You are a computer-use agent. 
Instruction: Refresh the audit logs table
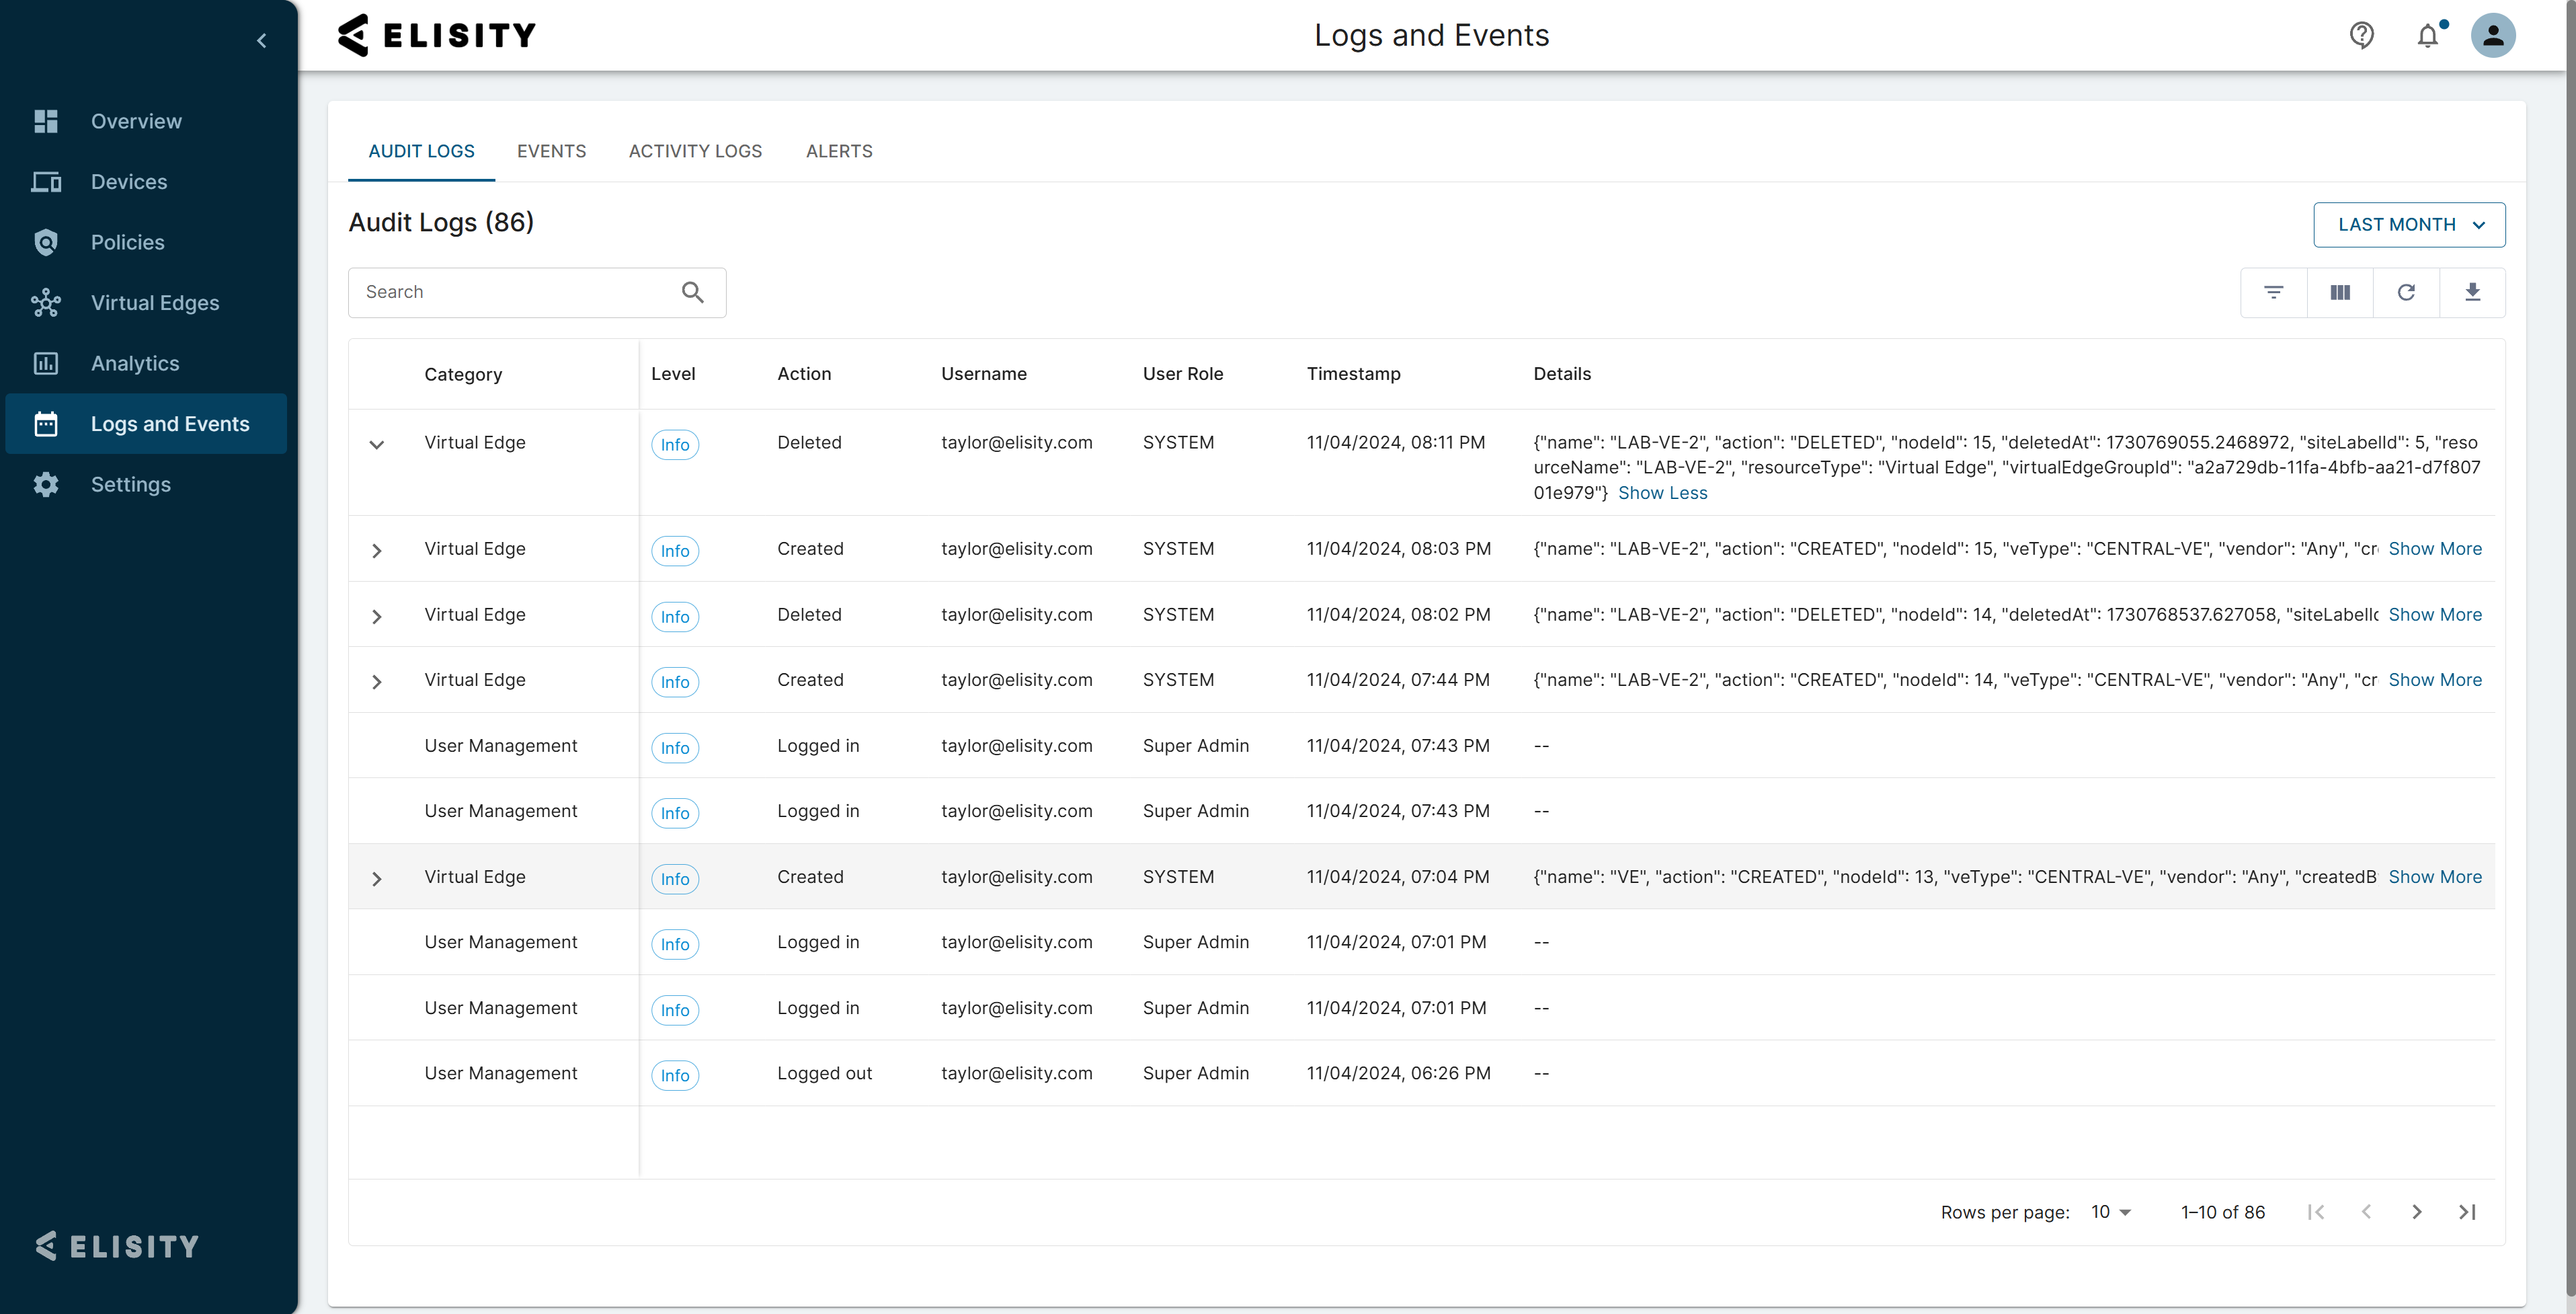point(2405,292)
